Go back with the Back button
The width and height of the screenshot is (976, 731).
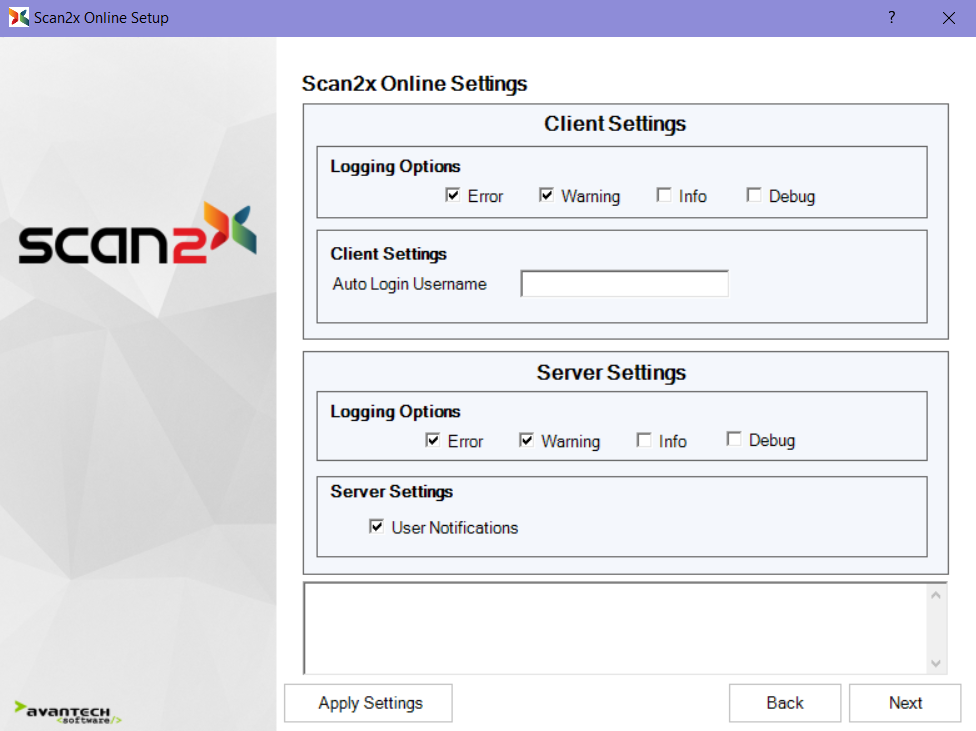click(x=784, y=703)
